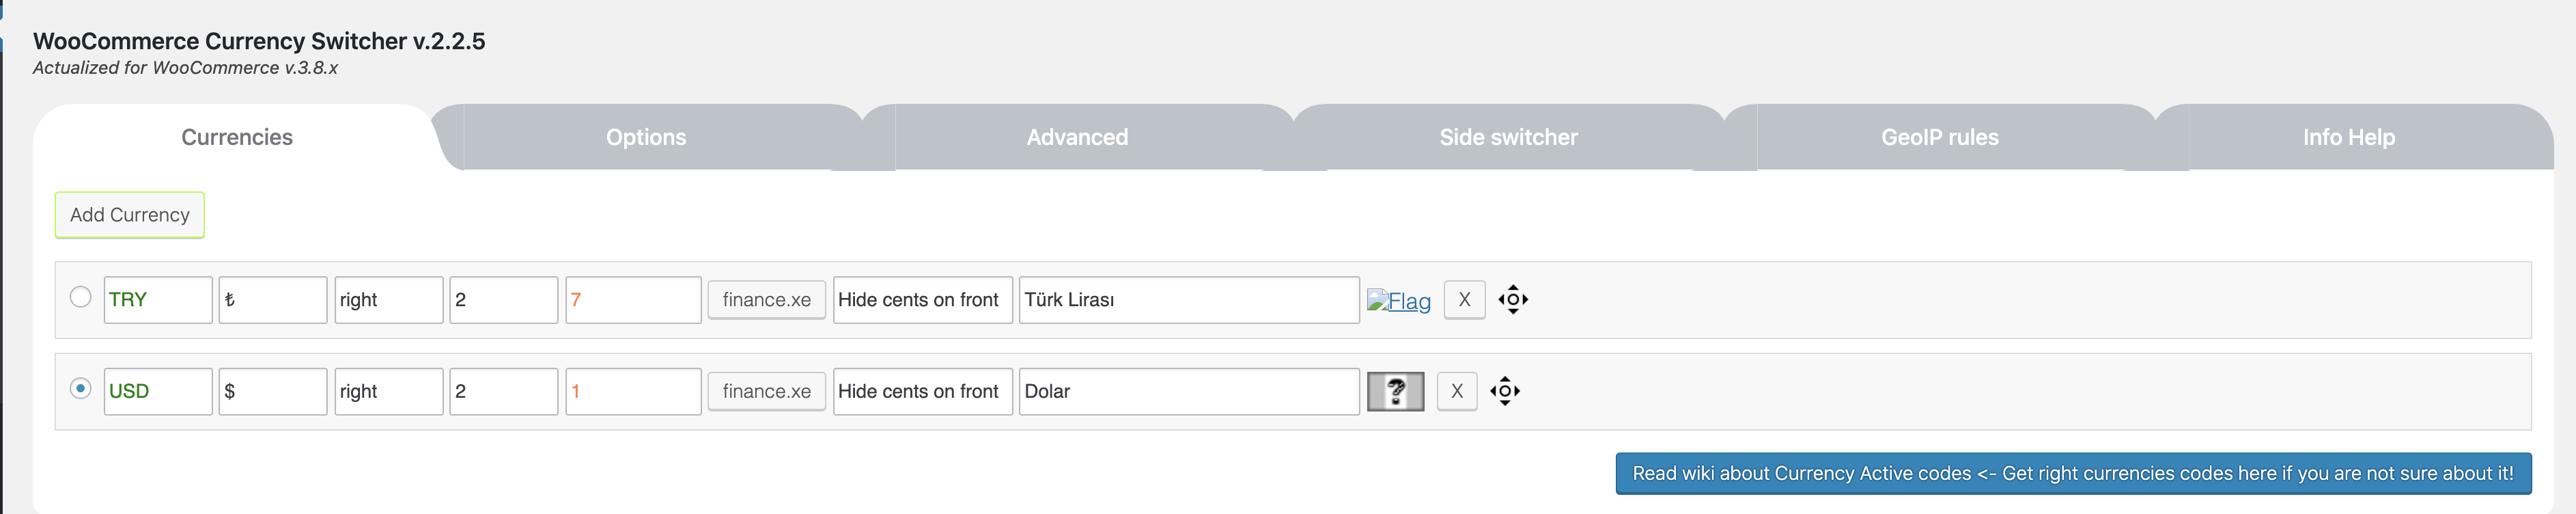Remove TRY currency with the X button
This screenshot has height=514, width=2576.
point(1464,300)
